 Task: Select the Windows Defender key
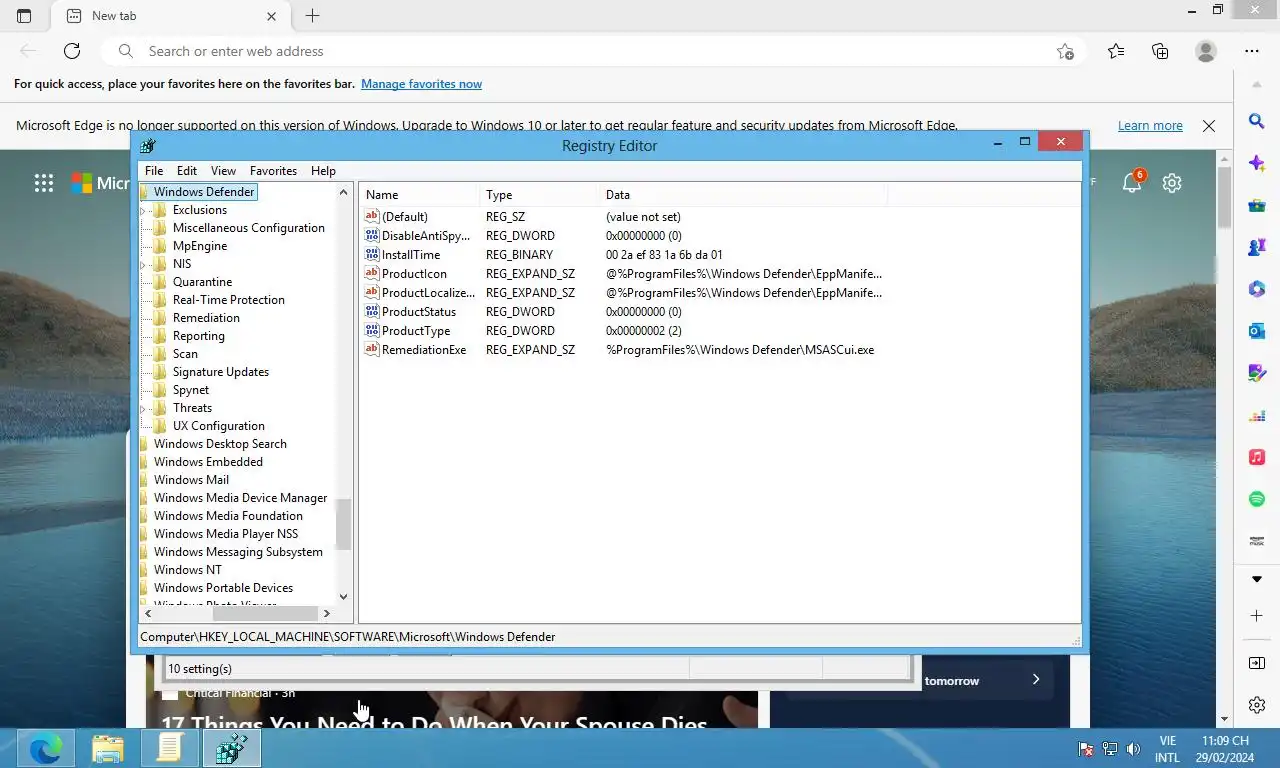click(x=205, y=192)
